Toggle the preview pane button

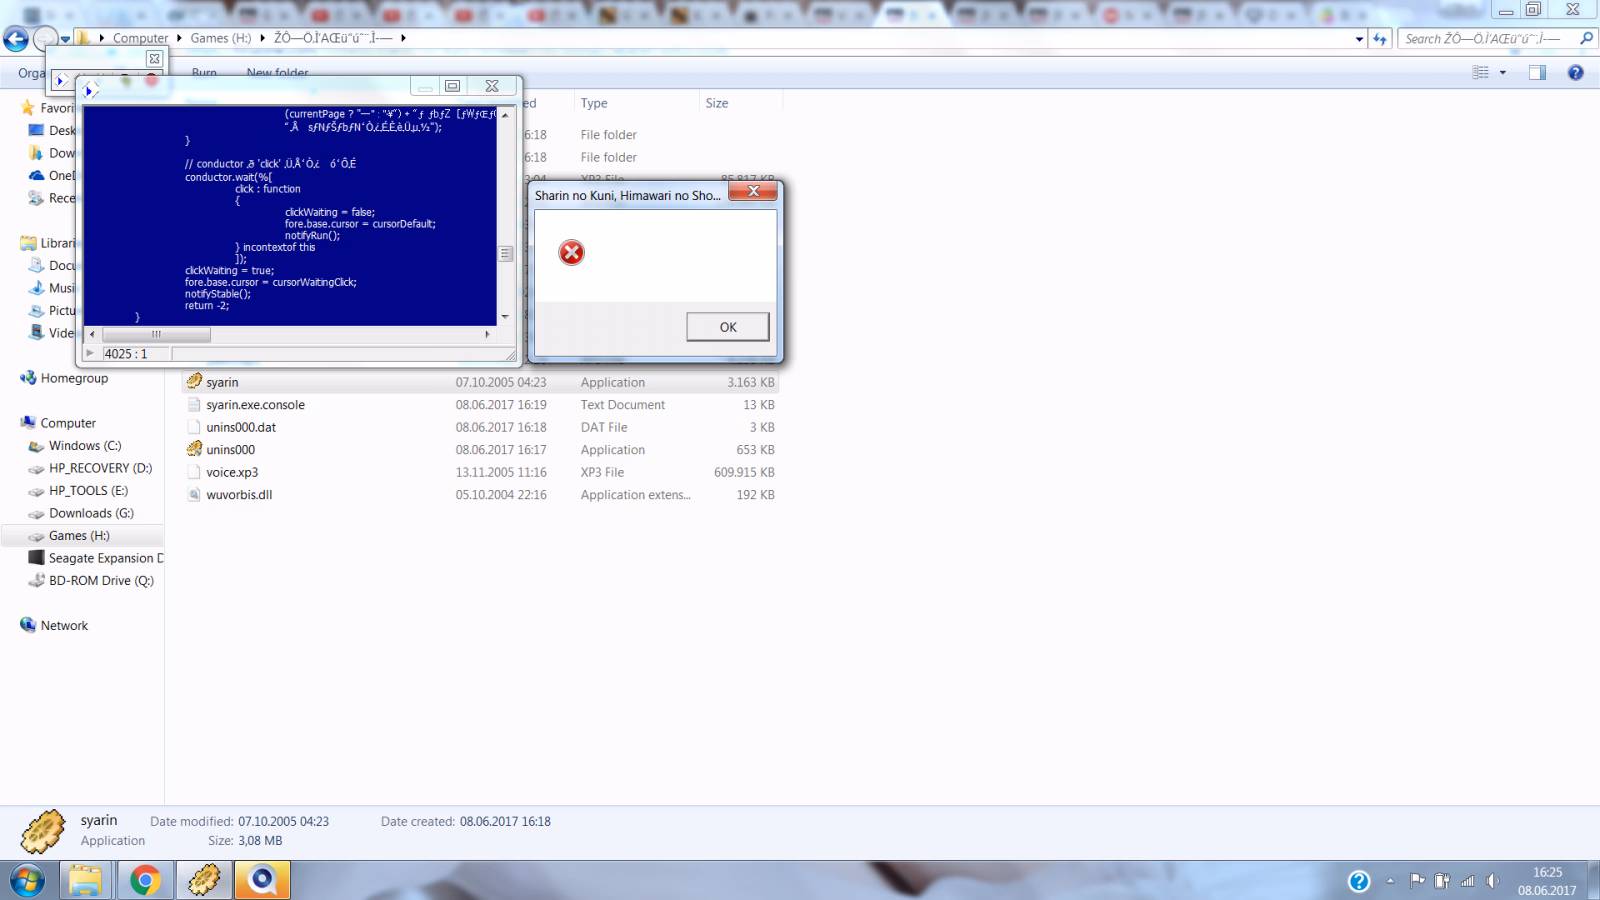click(x=1537, y=73)
